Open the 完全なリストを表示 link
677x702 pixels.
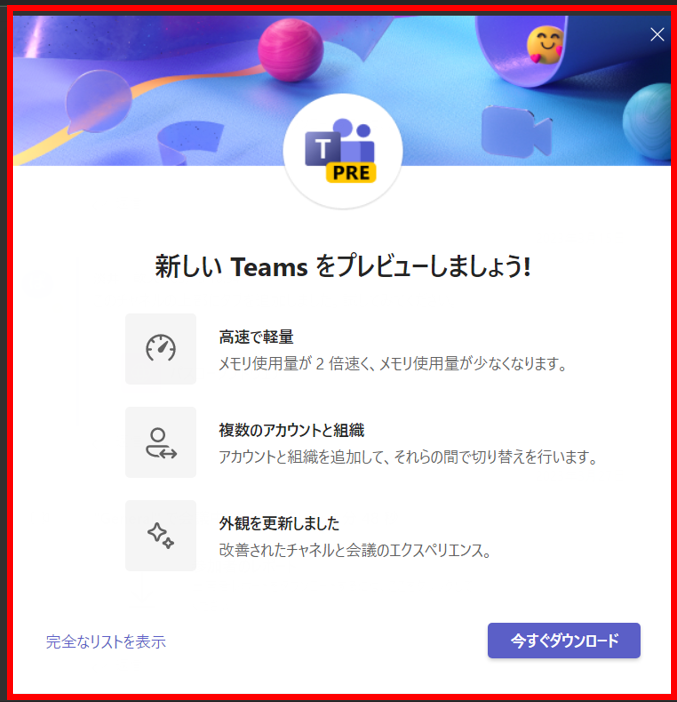[x=106, y=642]
